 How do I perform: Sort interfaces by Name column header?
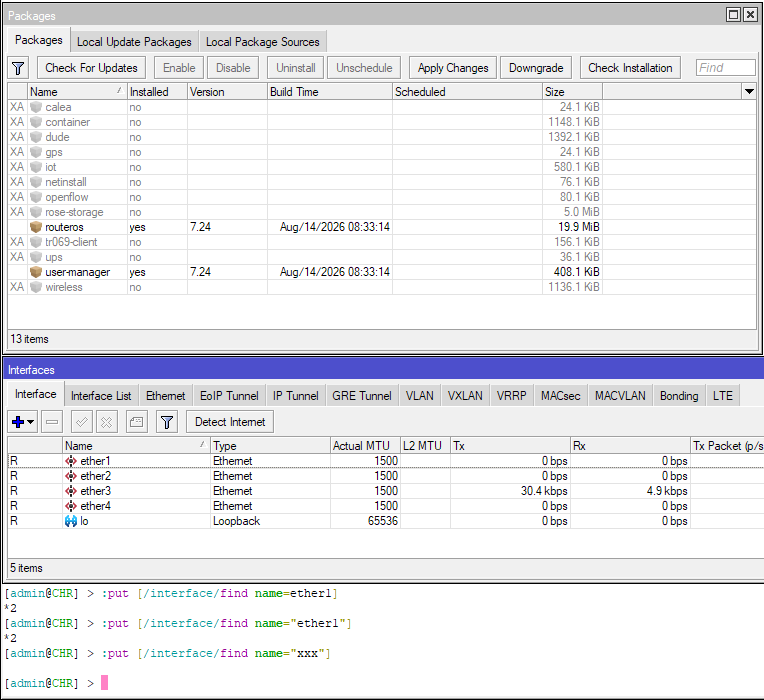(136, 446)
